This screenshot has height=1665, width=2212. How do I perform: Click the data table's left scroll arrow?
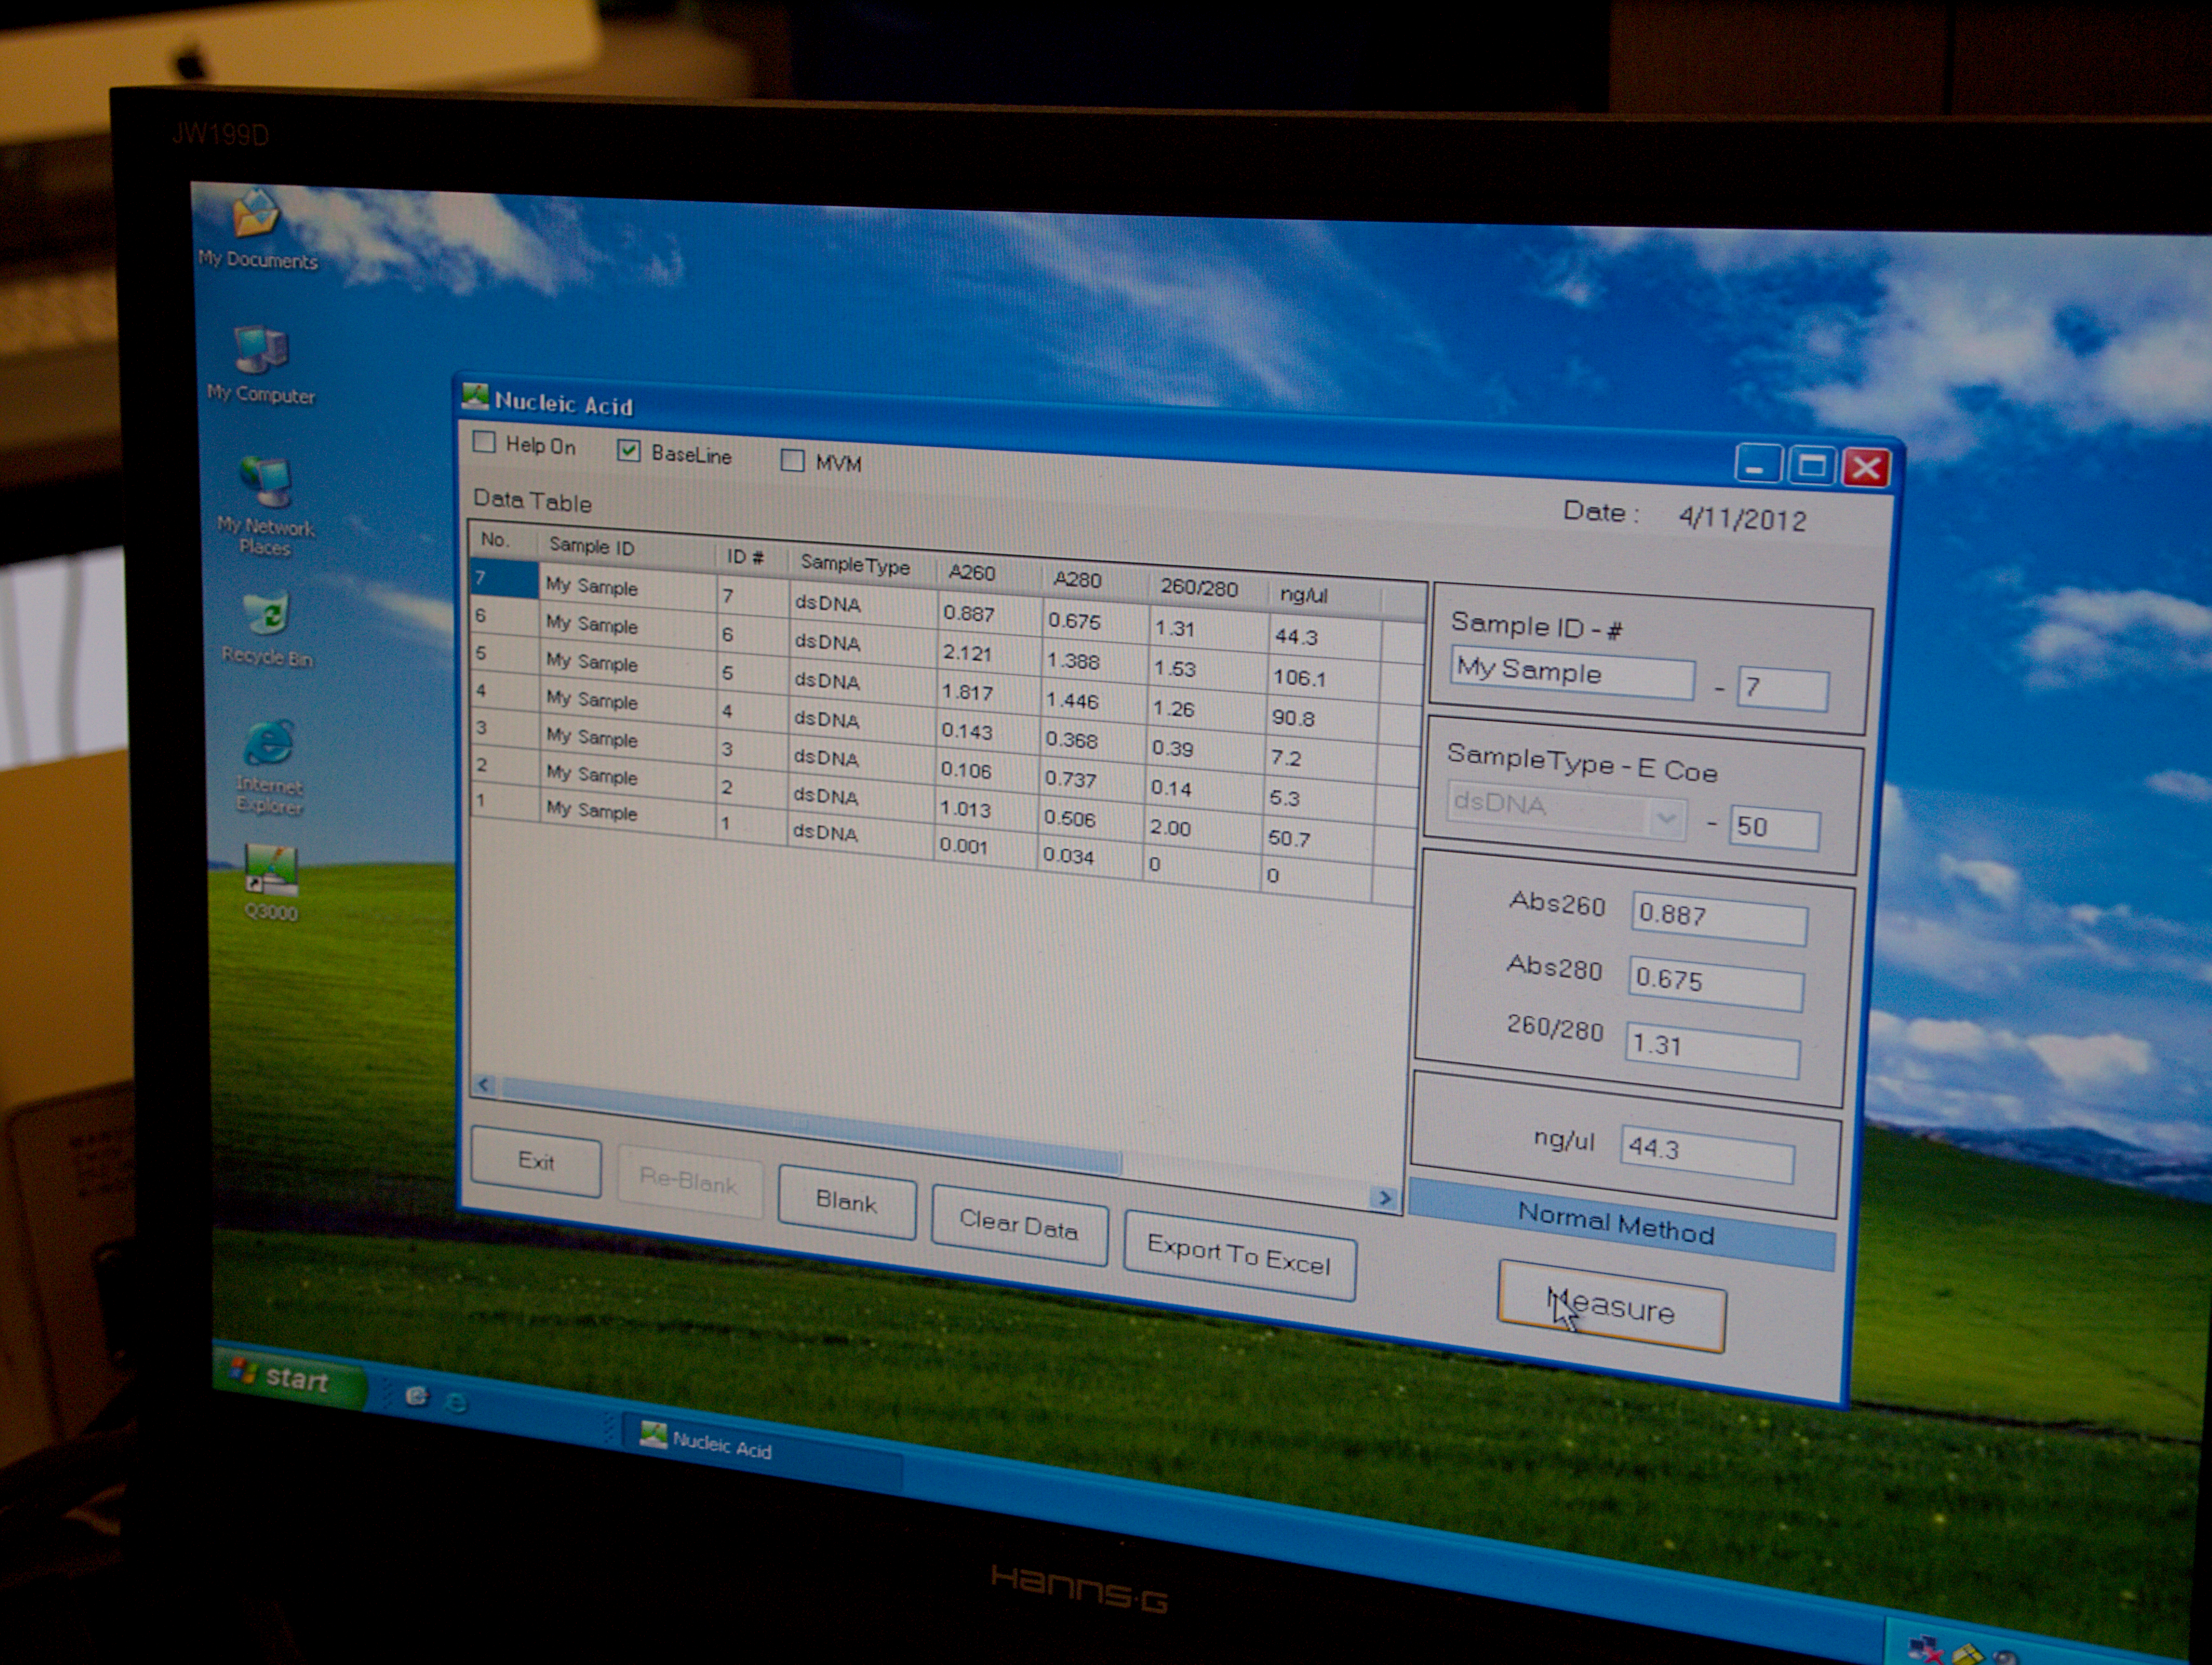click(x=484, y=1084)
